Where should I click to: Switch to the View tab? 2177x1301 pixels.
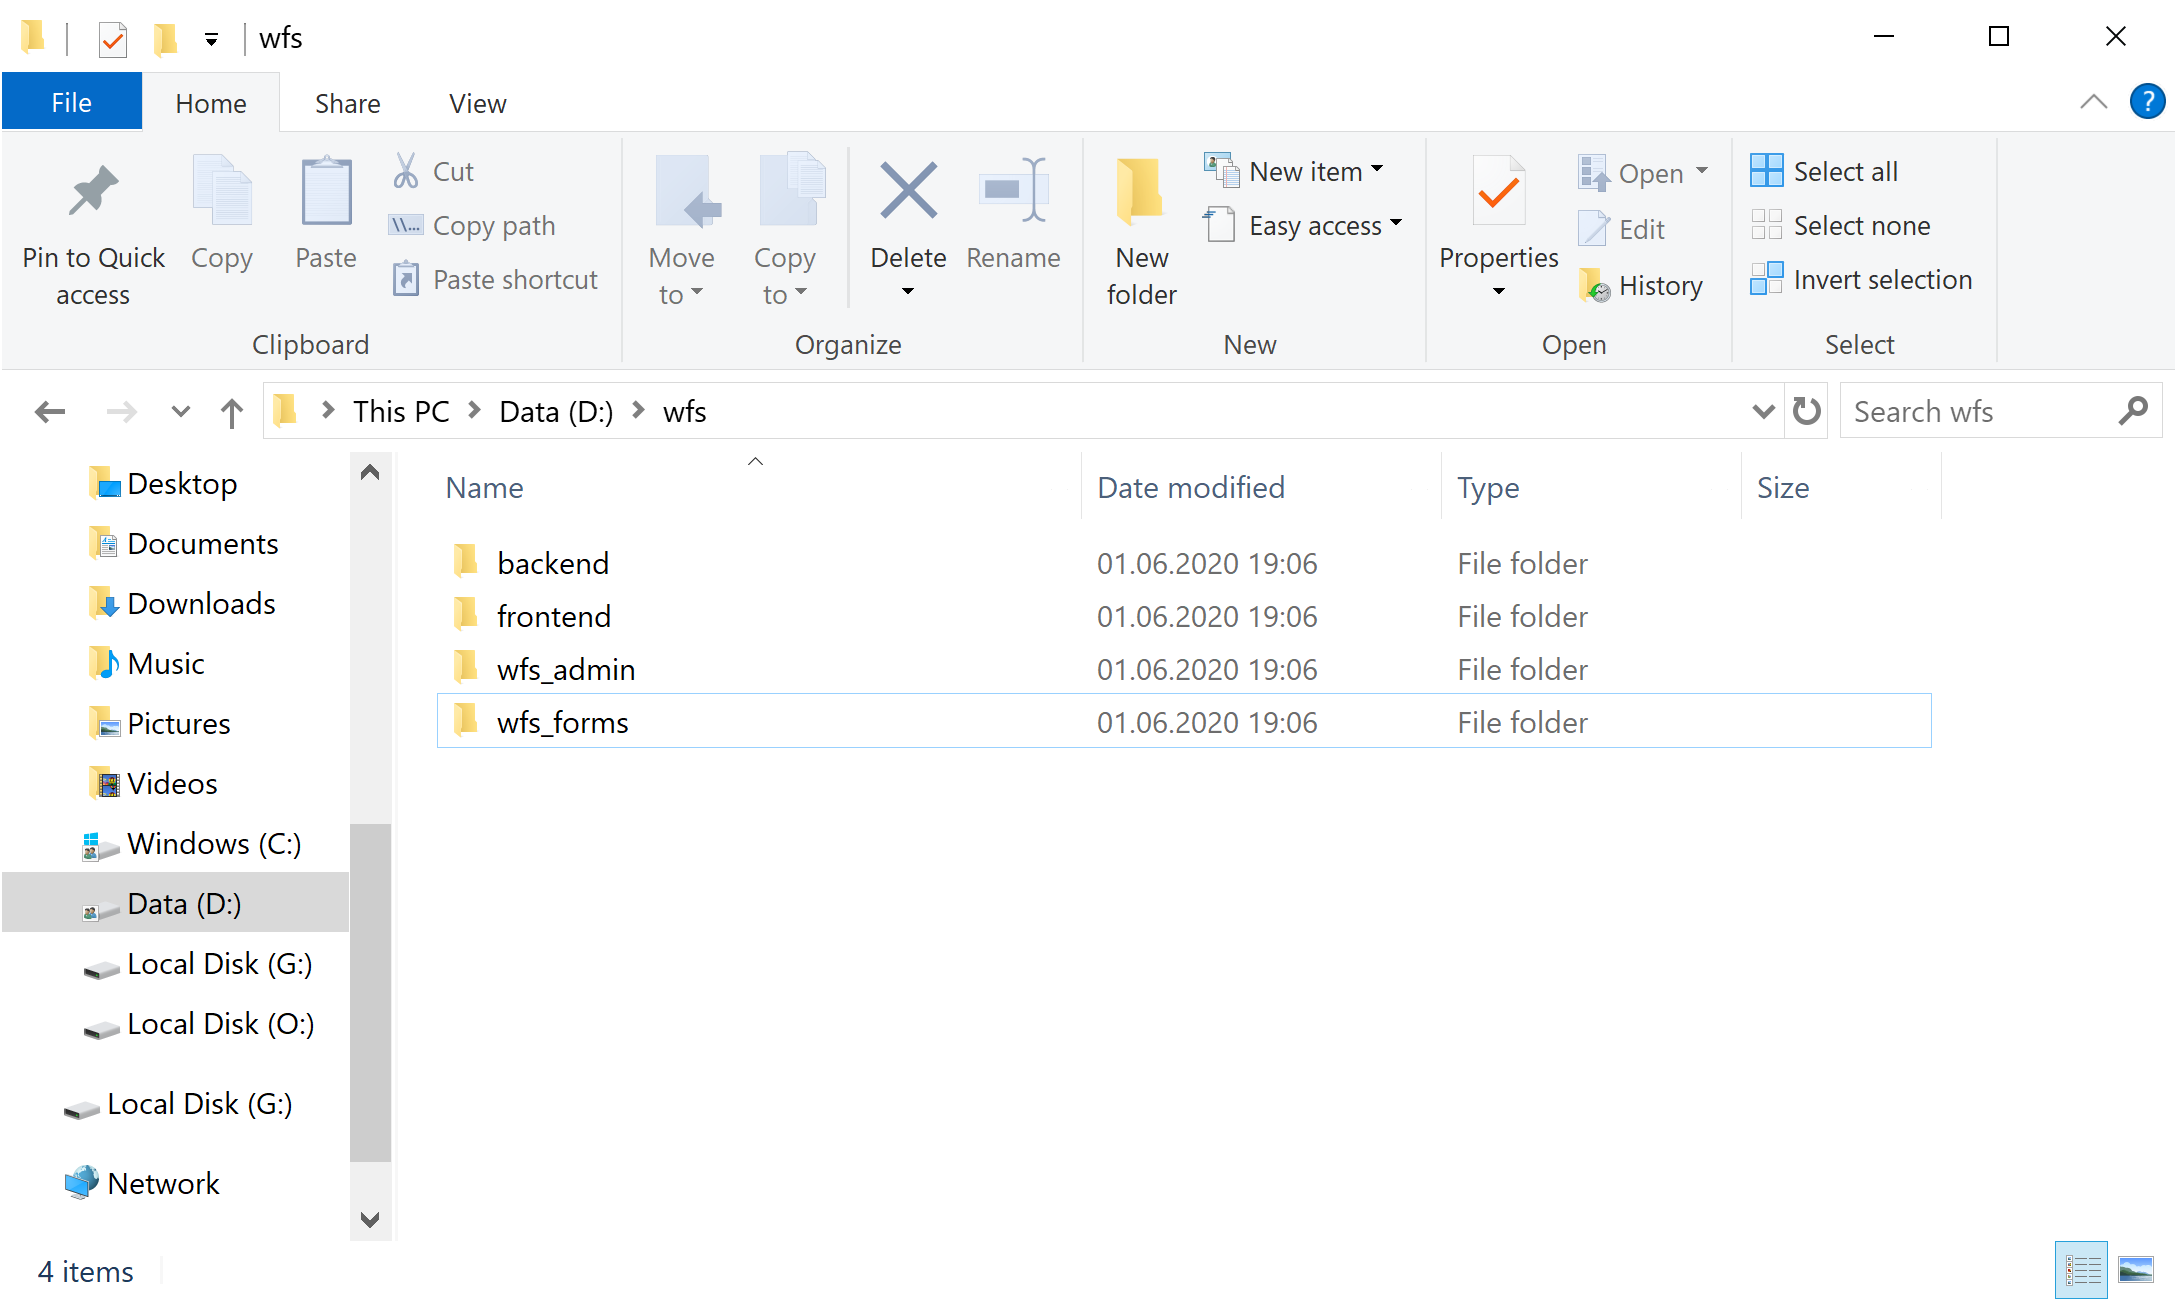tap(477, 103)
